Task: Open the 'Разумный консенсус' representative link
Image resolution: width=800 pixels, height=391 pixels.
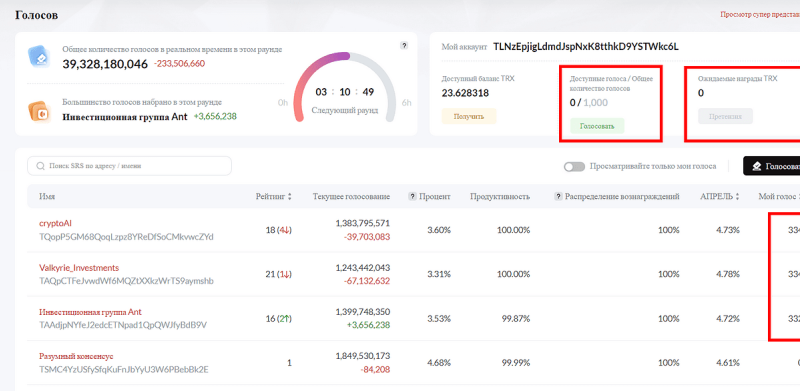Action: point(76,356)
